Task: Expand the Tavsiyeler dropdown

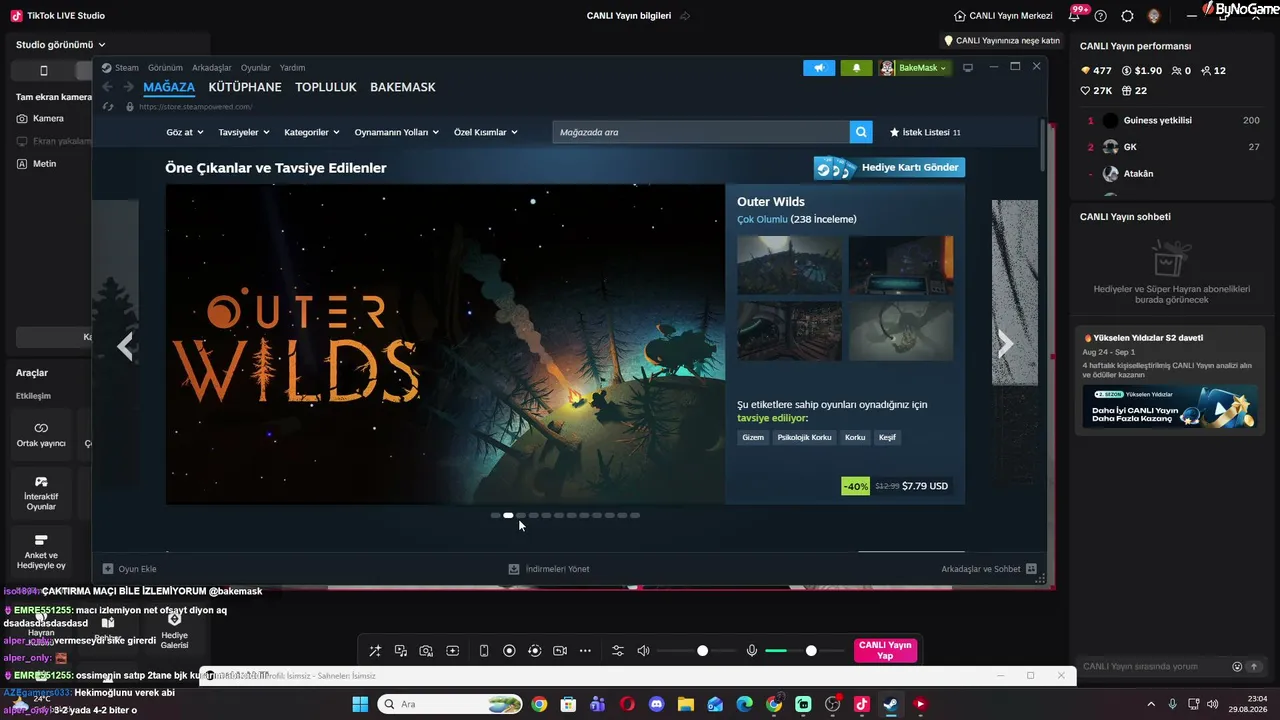Action: click(x=244, y=132)
